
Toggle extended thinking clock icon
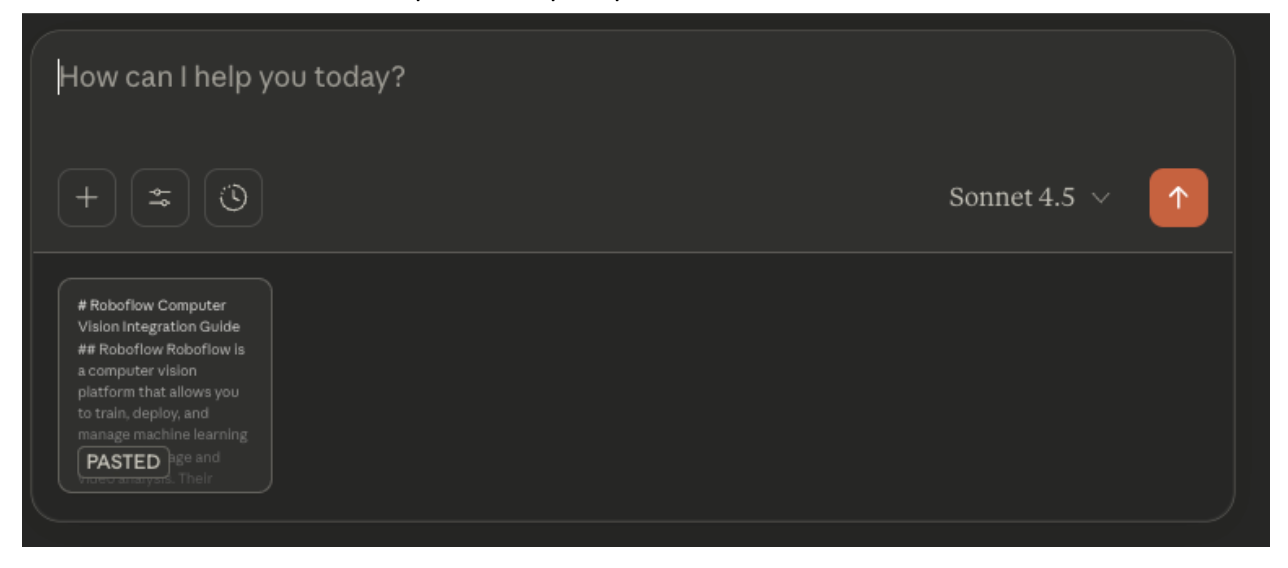click(233, 198)
